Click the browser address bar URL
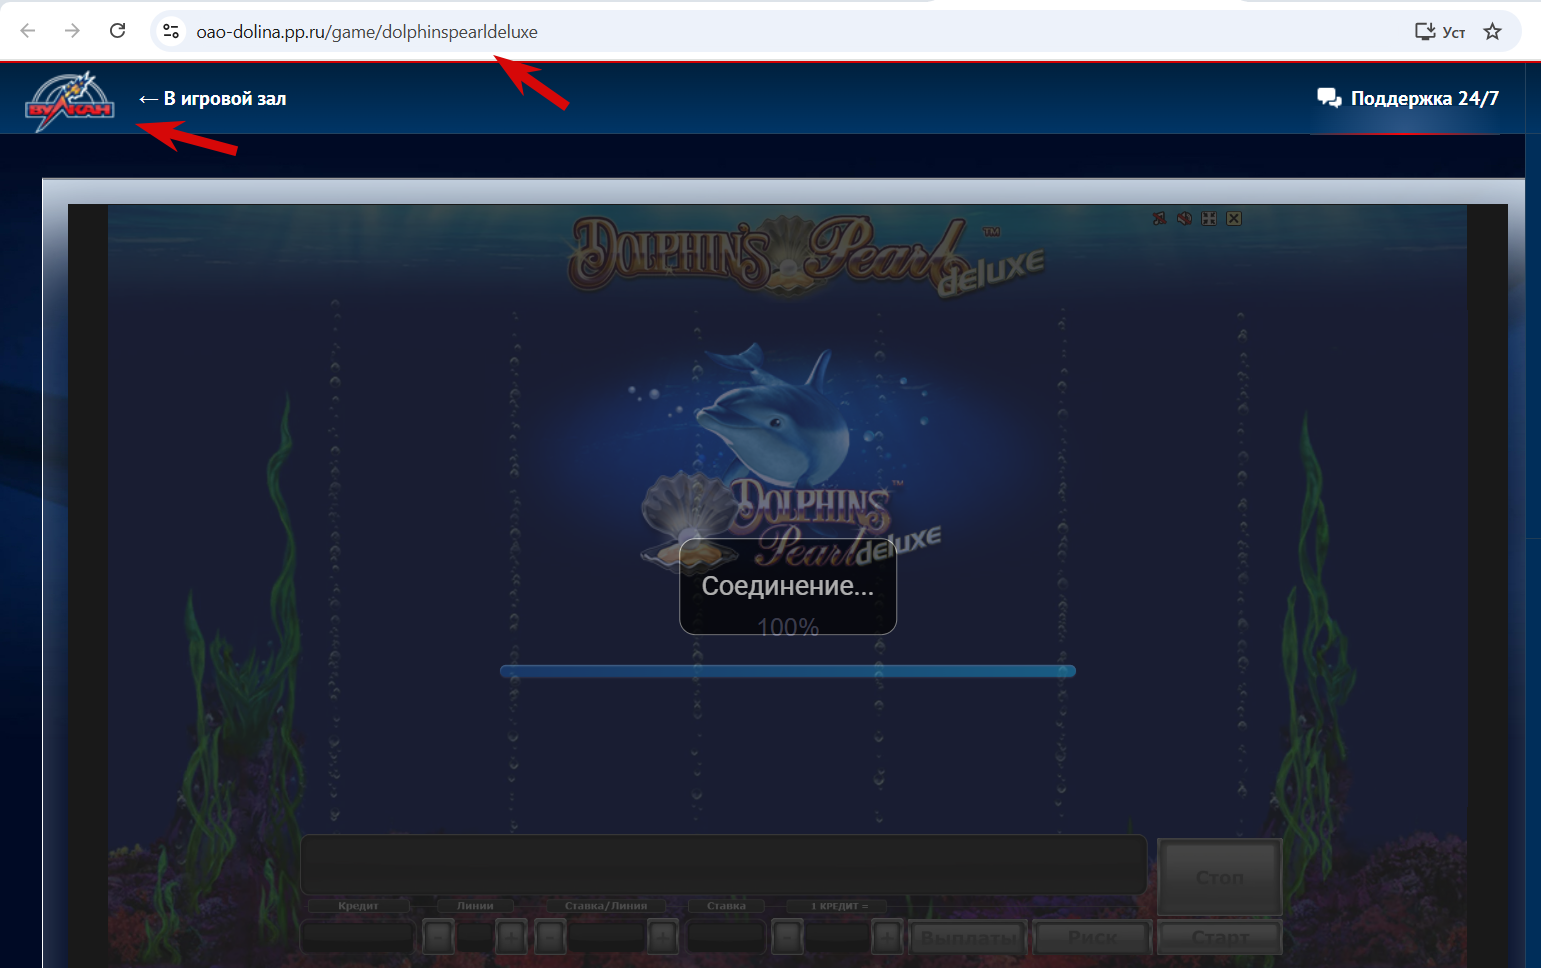This screenshot has width=1541, height=968. tap(367, 32)
